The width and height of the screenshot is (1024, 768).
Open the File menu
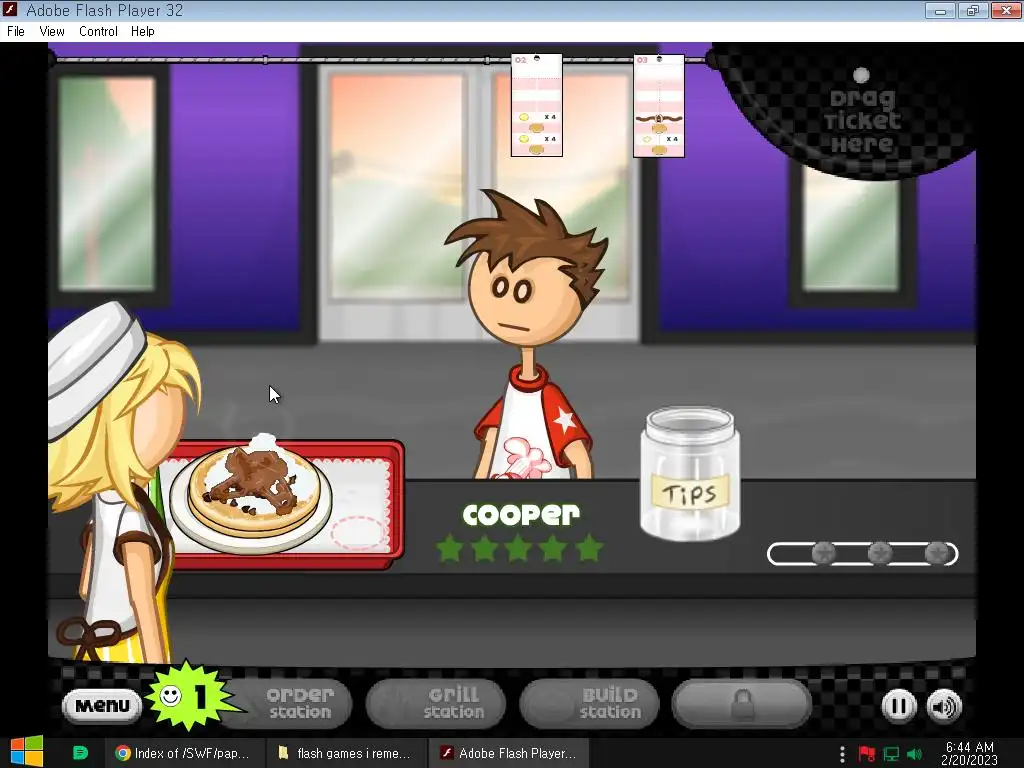pyautogui.click(x=16, y=31)
